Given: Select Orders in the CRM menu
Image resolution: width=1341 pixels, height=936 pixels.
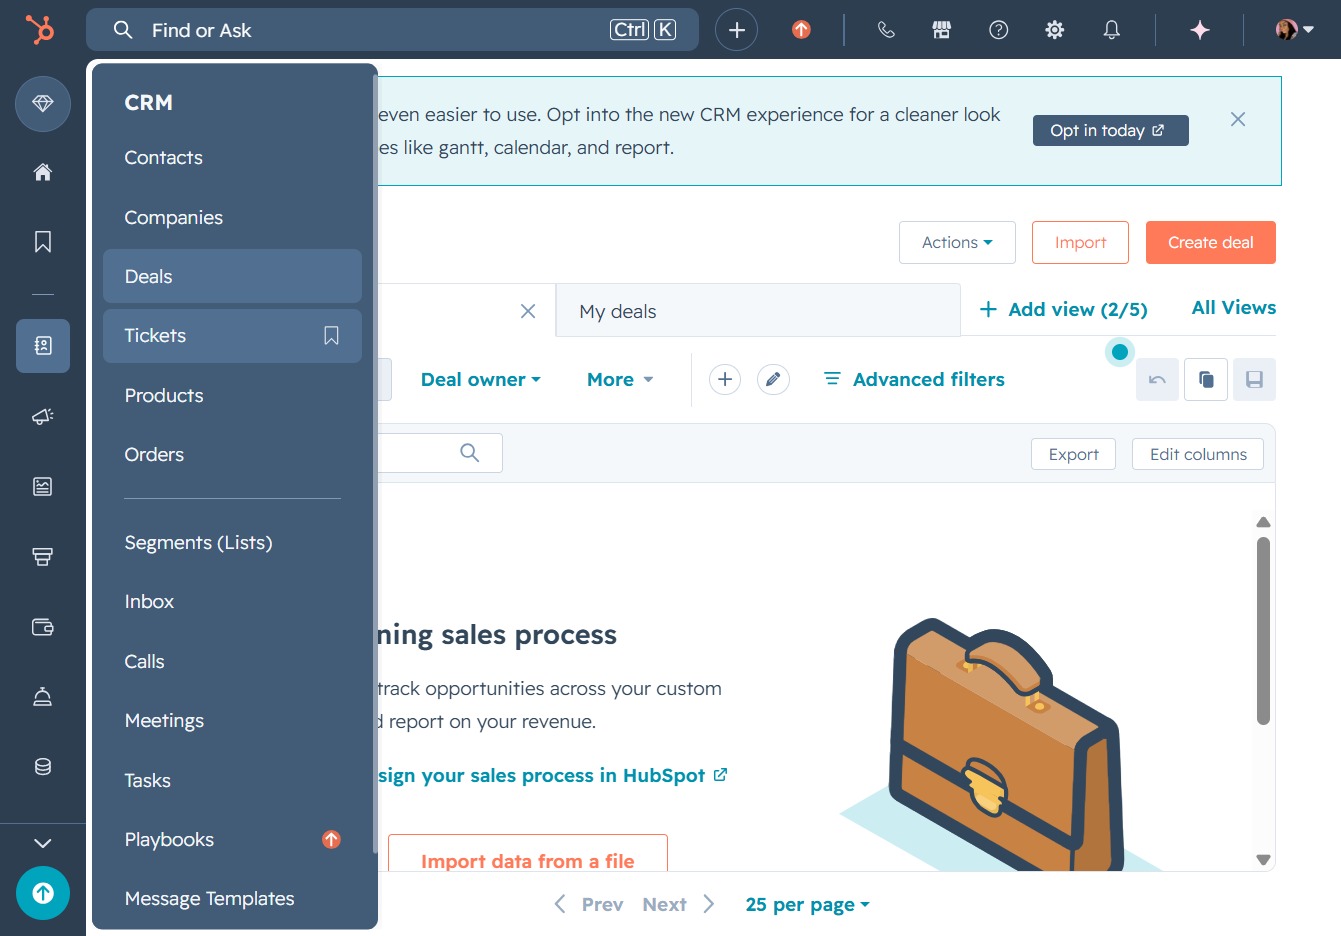Looking at the screenshot, I should [232, 454].
